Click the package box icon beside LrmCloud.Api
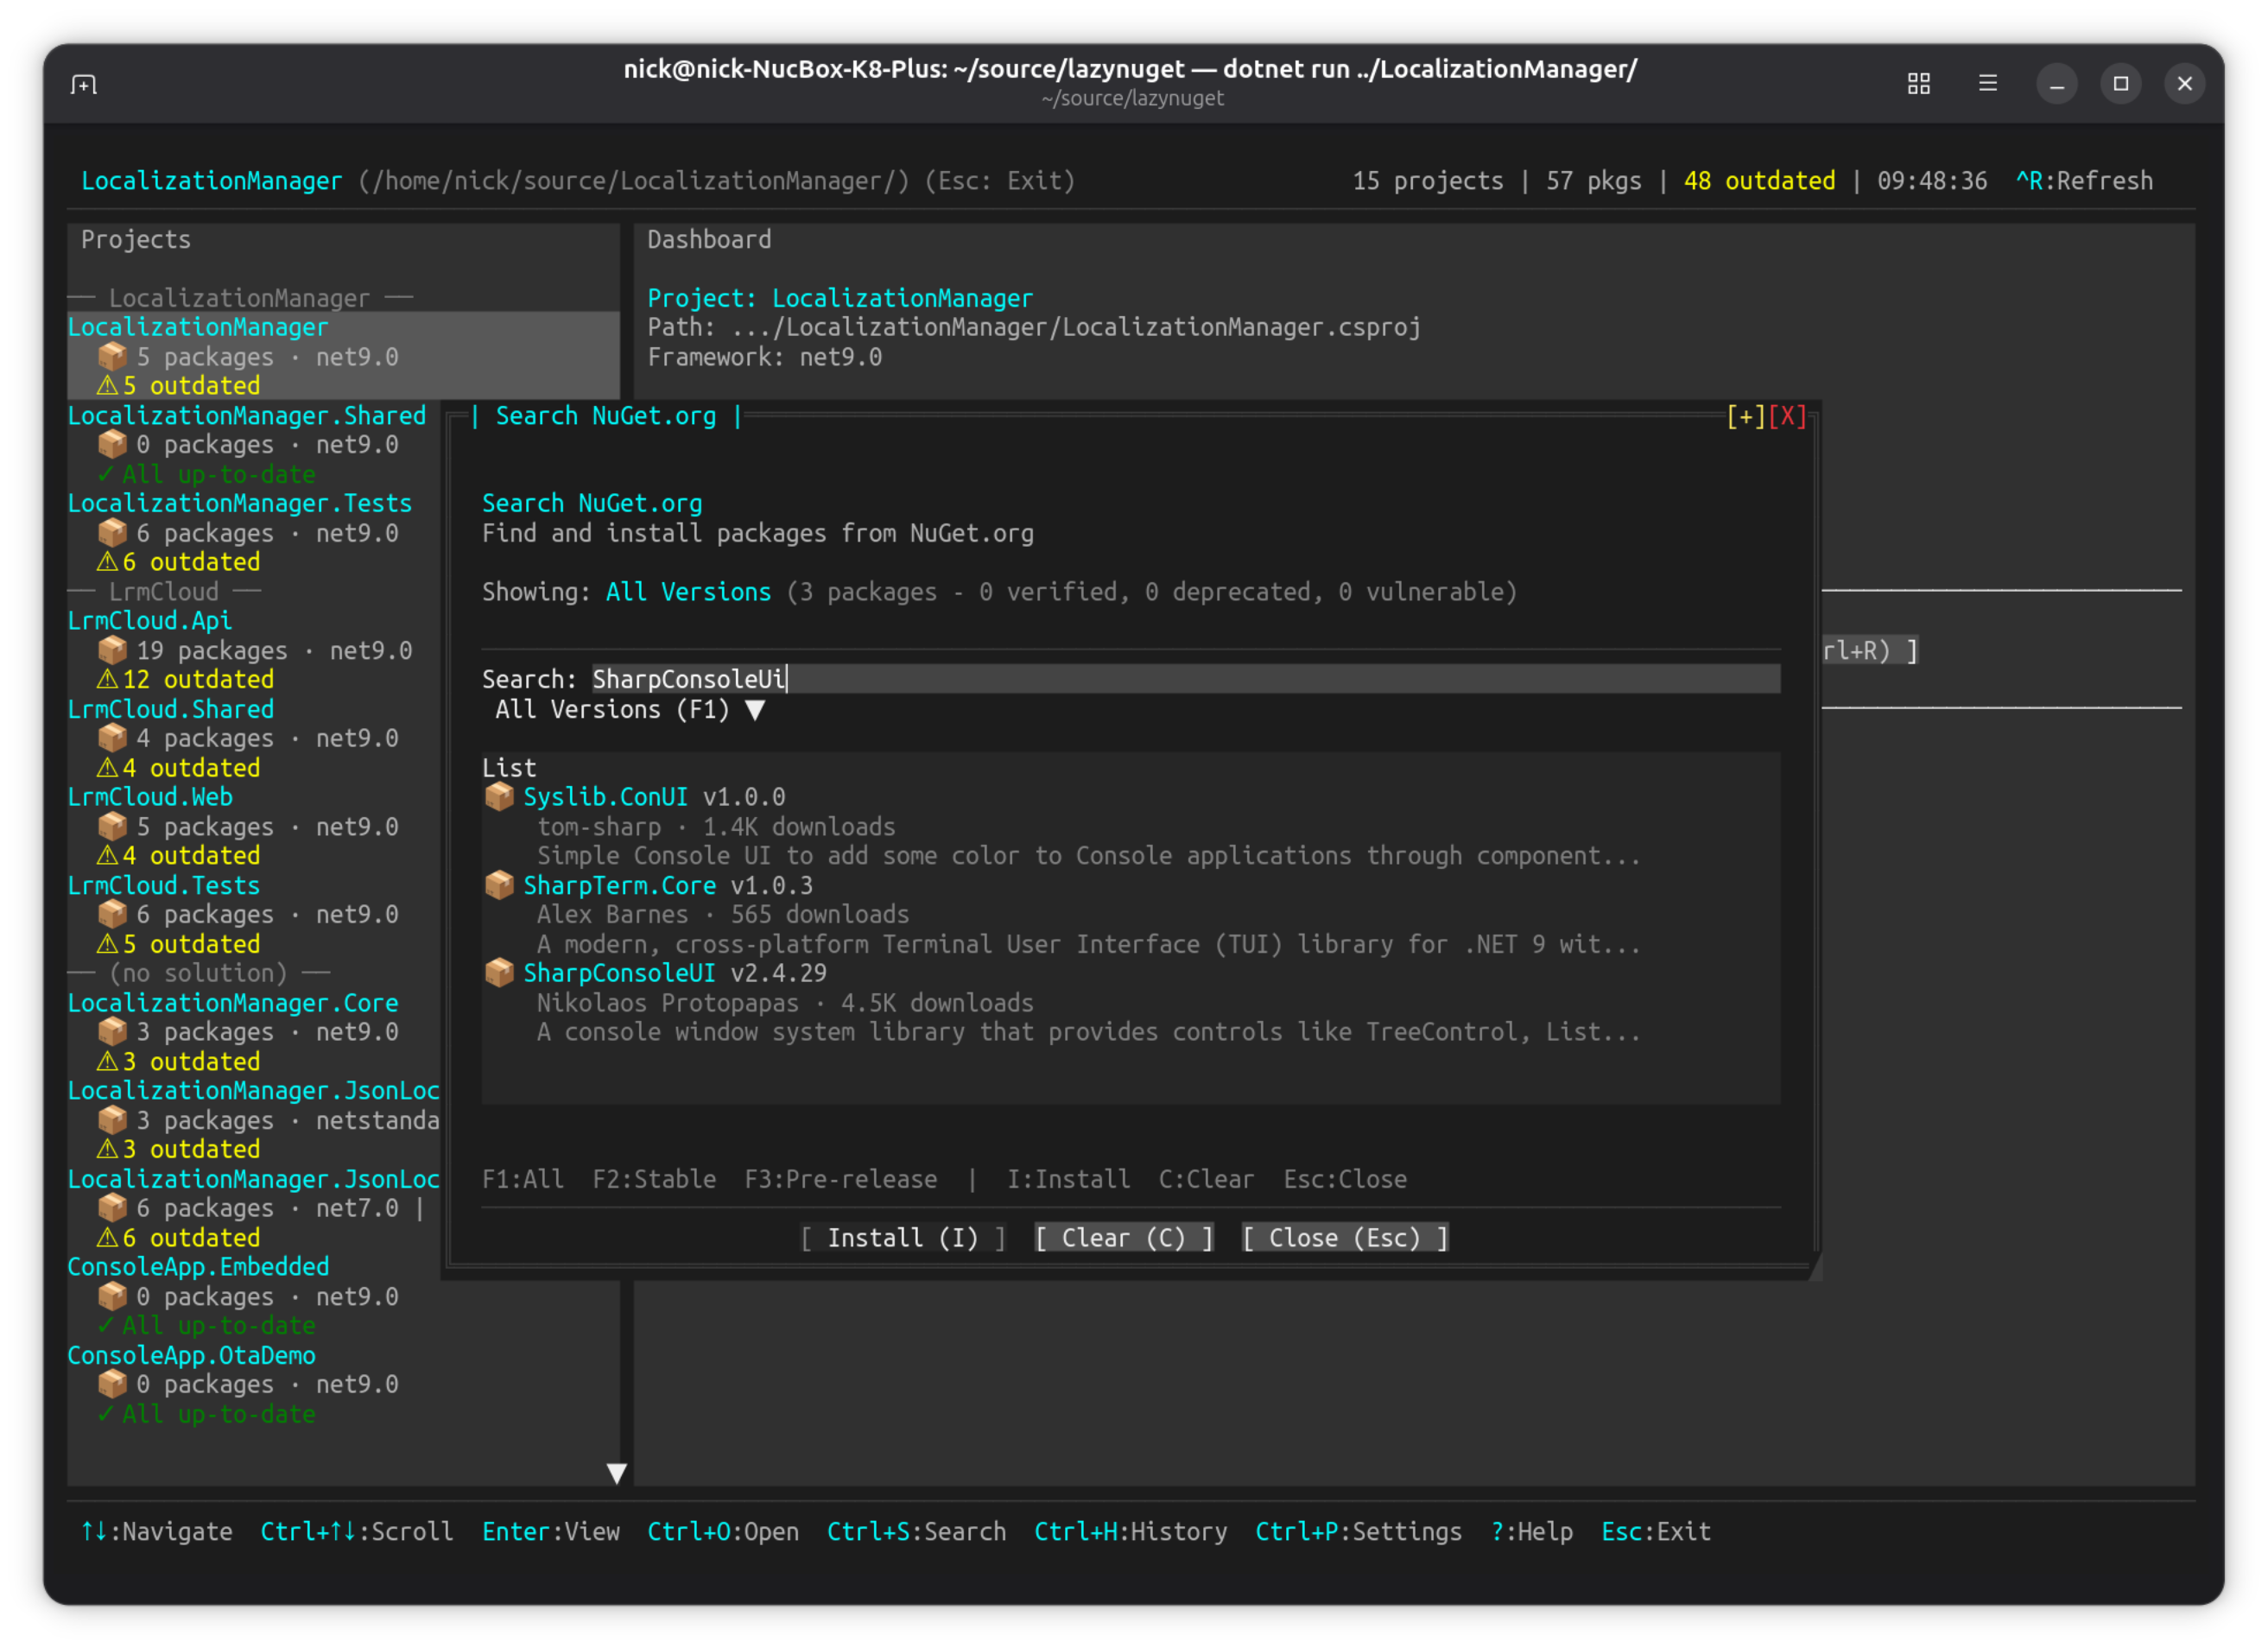The width and height of the screenshot is (2268, 1648). (113, 650)
